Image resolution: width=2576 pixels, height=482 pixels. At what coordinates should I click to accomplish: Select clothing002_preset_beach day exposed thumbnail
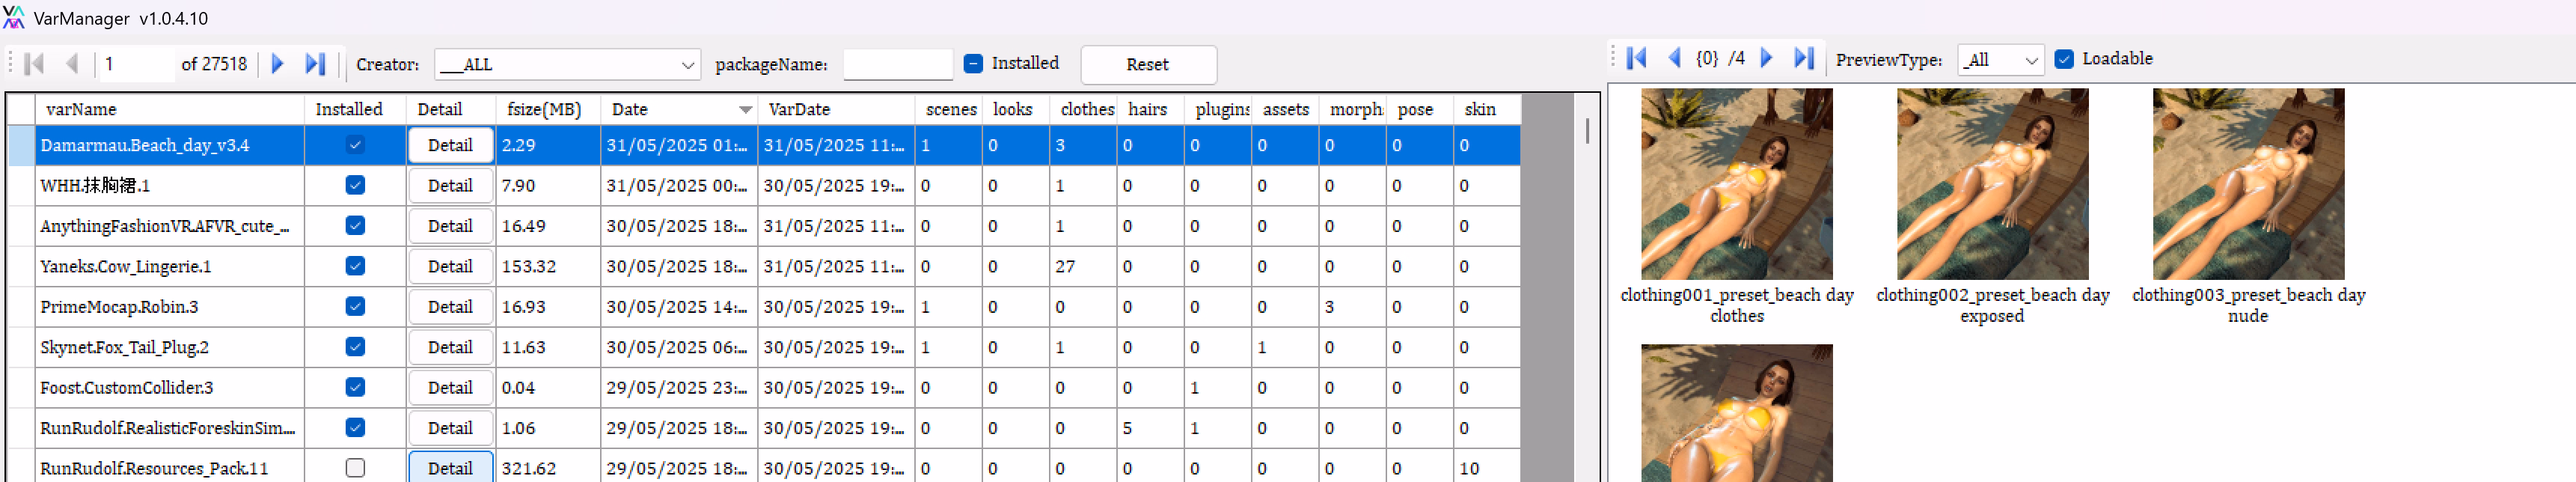pos(1992,184)
